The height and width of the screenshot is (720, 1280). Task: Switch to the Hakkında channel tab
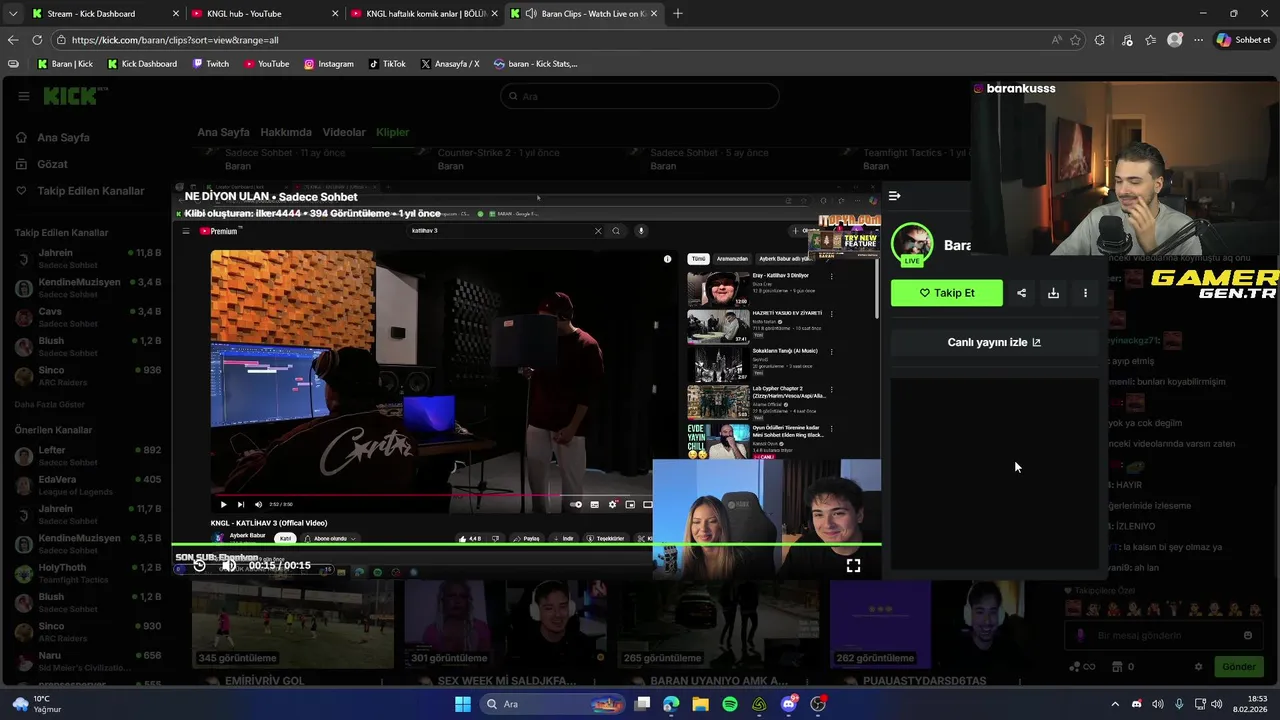point(286,132)
